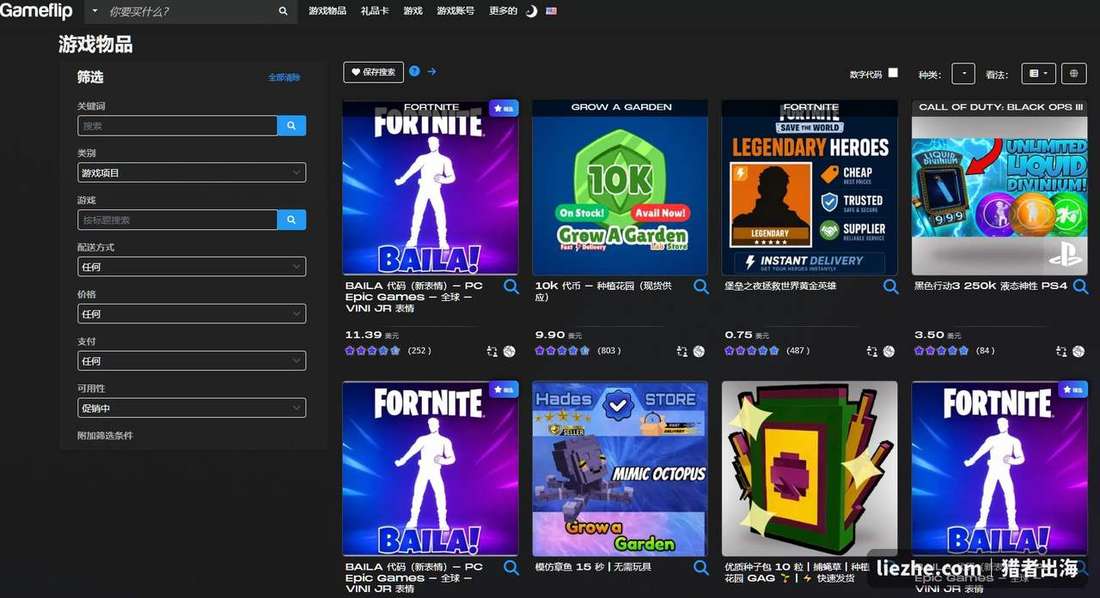Click transfer delivery icon on 3.50 listing
The image size is (1100, 598).
[1061, 351]
